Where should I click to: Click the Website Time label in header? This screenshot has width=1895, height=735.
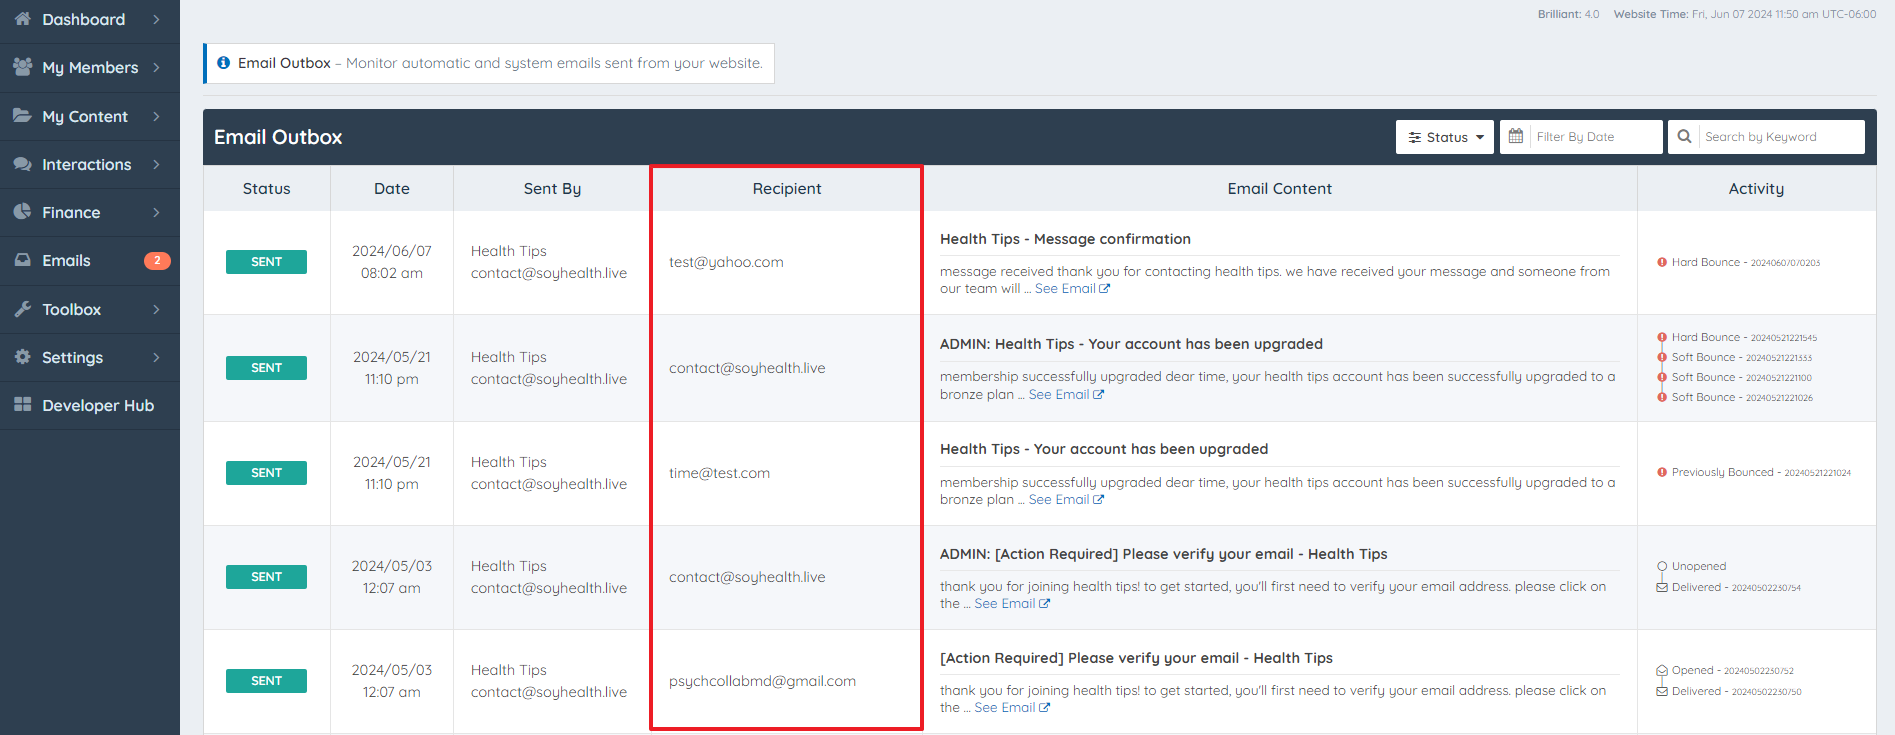coord(1650,14)
